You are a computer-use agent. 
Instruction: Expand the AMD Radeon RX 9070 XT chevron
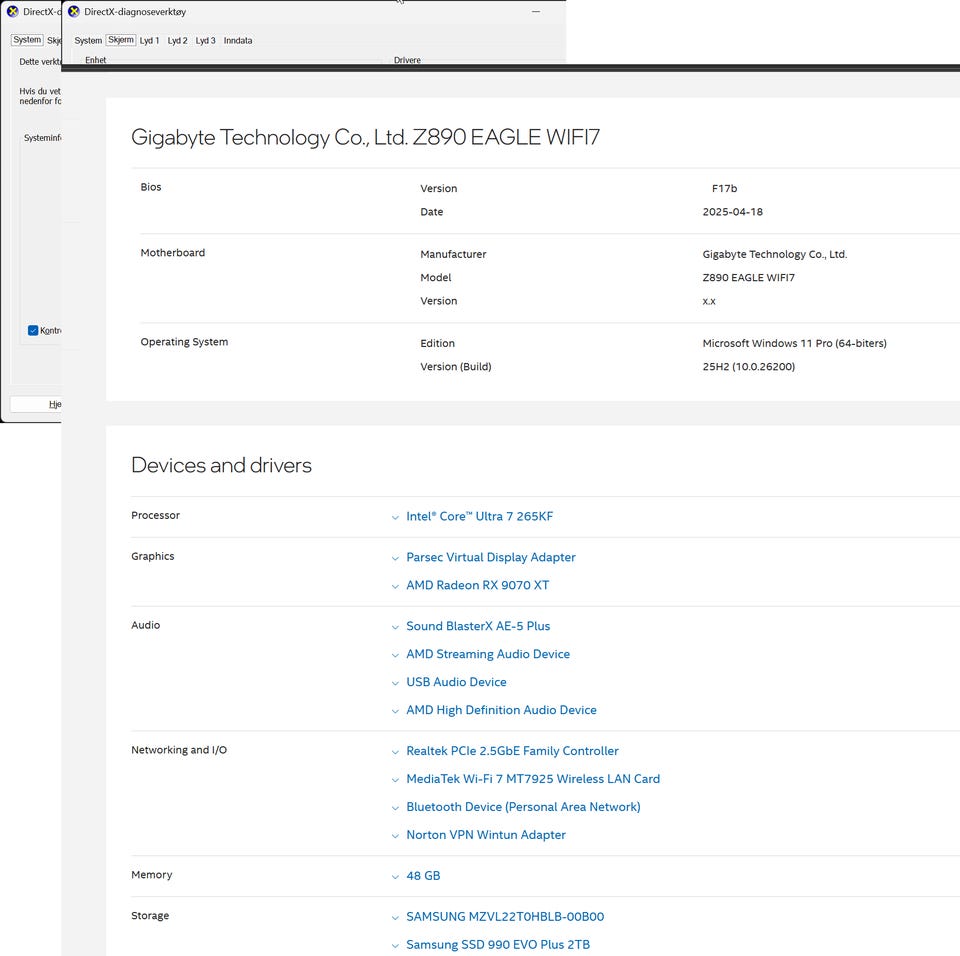pyautogui.click(x=395, y=586)
